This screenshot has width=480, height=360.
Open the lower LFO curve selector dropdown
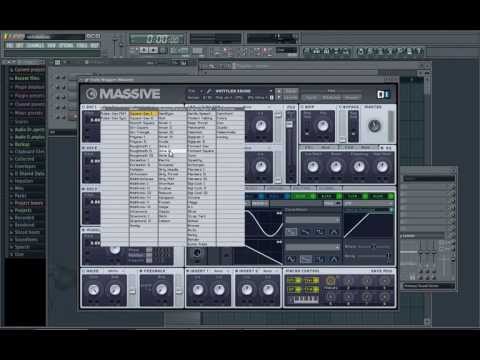click(312, 247)
